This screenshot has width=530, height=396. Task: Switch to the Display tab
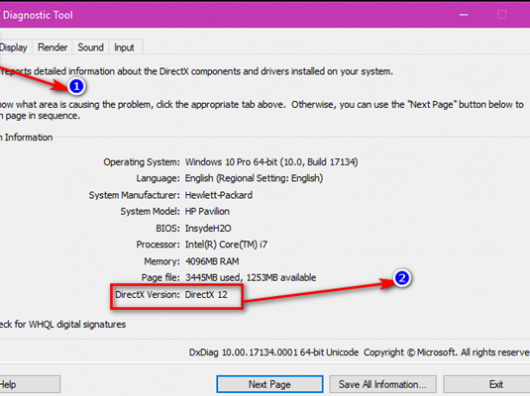(15, 47)
